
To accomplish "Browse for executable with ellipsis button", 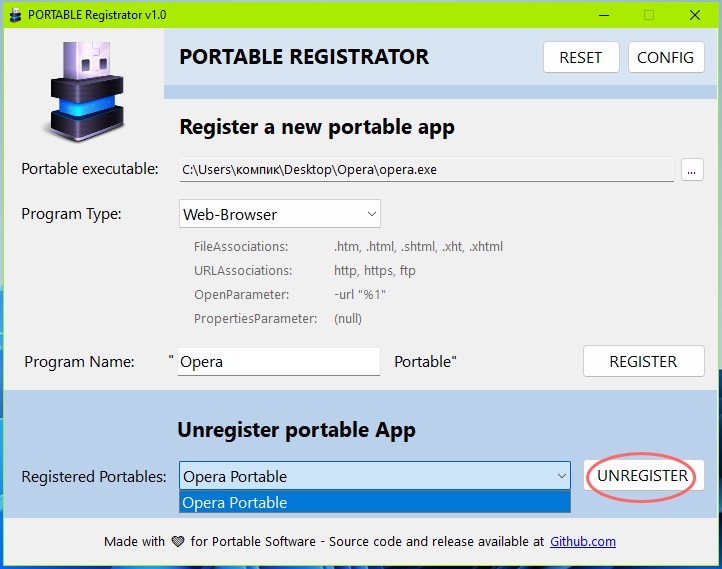I will [692, 170].
